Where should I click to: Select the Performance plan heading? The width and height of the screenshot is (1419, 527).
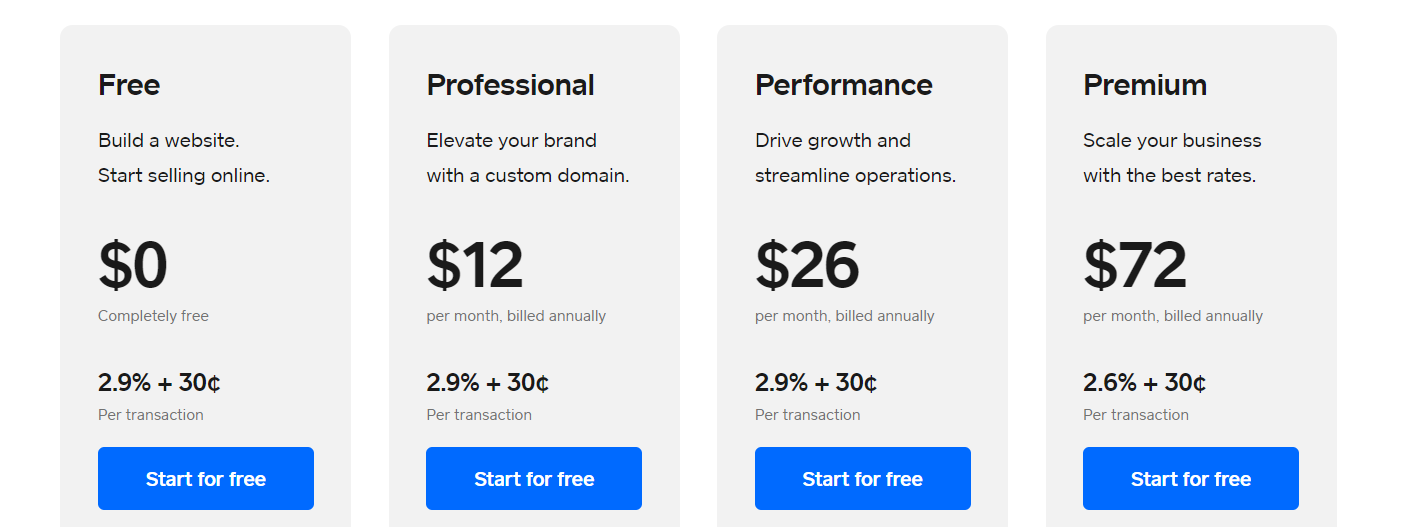tap(843, 85)
